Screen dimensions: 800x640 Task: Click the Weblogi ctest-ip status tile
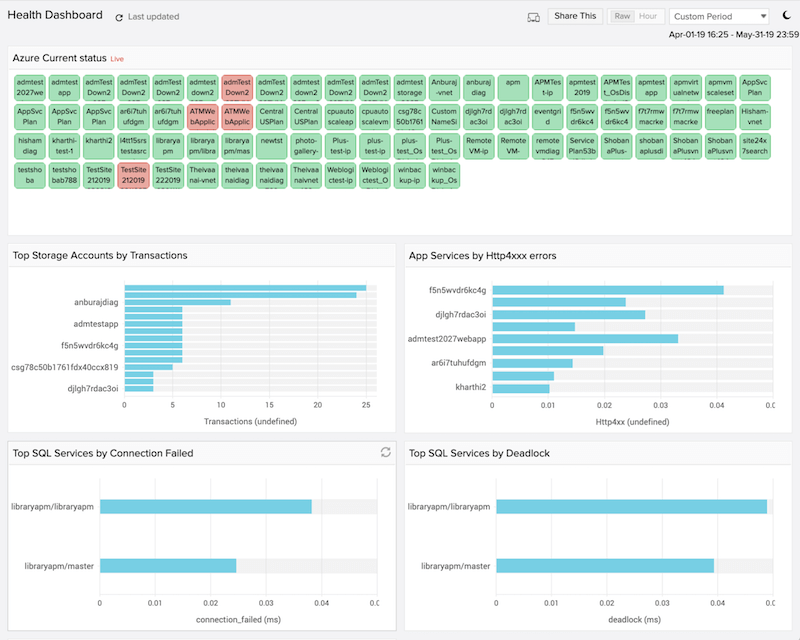(x=341, y=175)
